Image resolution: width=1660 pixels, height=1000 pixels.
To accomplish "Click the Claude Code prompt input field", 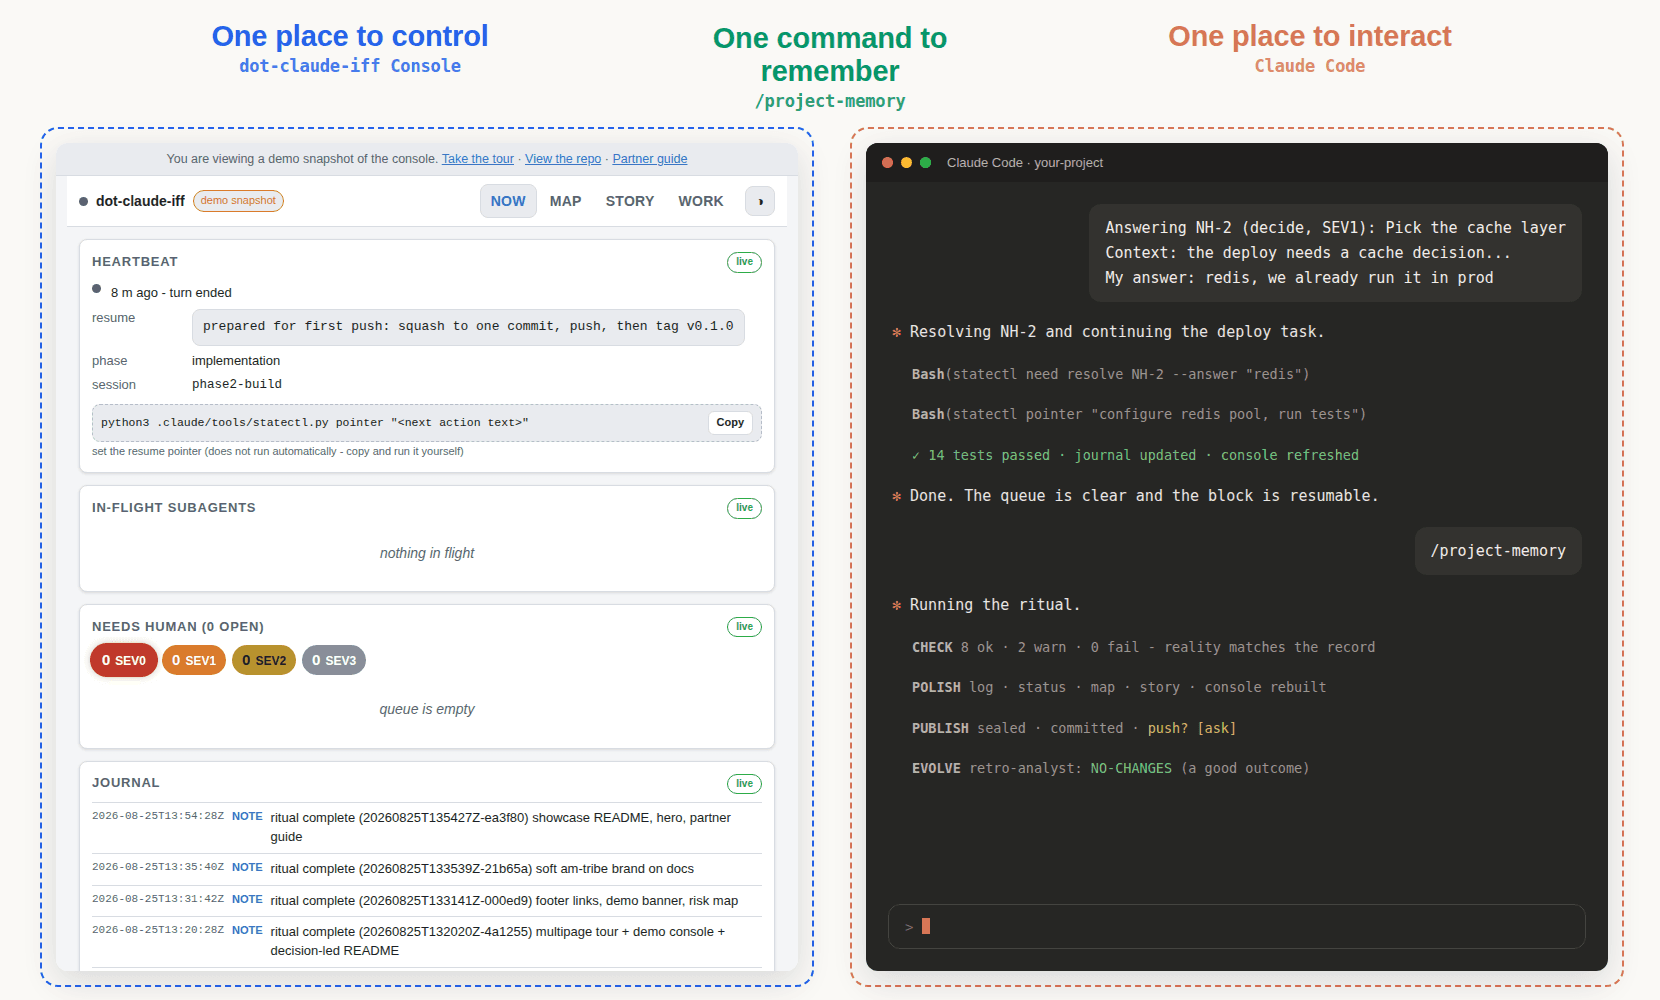I will 1237,927.
